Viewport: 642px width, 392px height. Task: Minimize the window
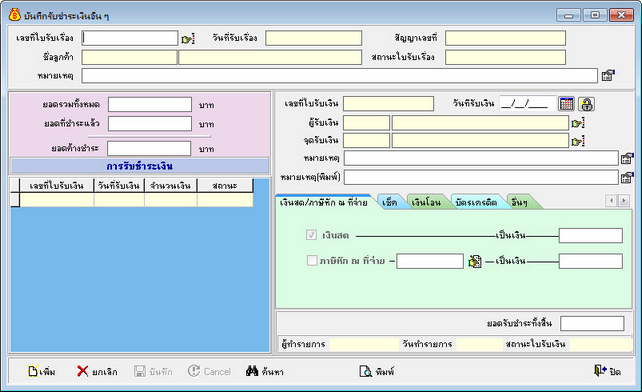(x=568, y=15)
